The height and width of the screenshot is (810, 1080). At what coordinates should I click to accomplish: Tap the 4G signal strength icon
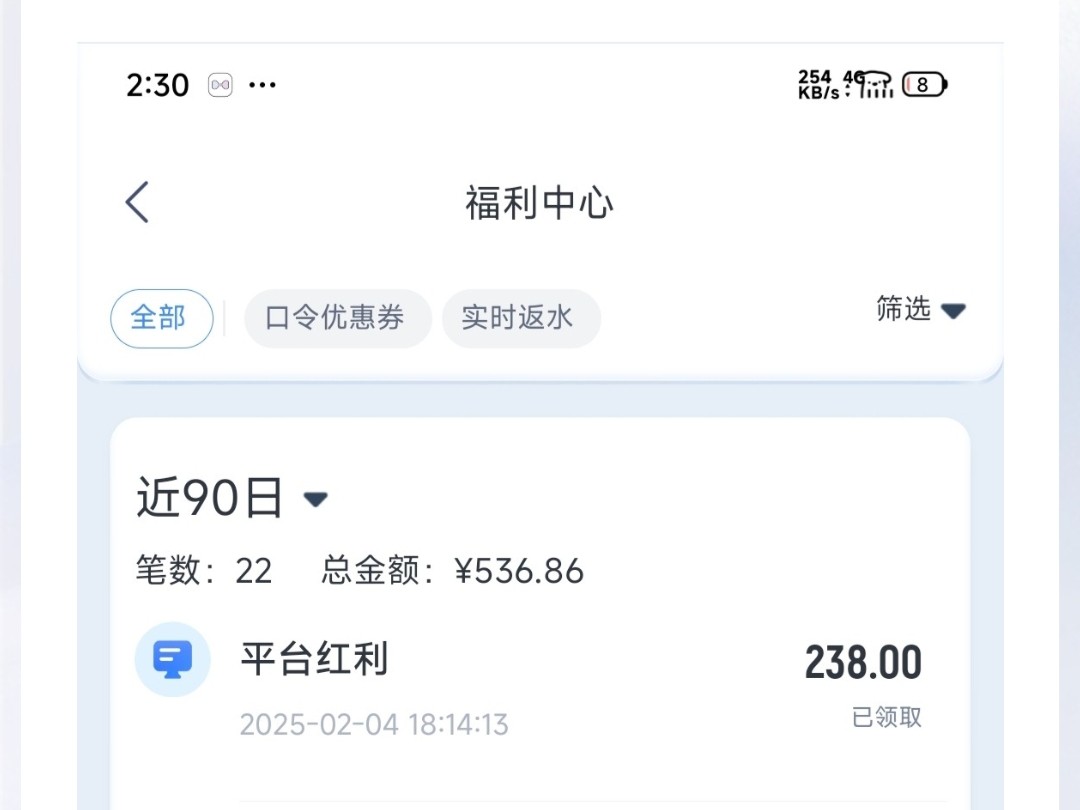870,84
